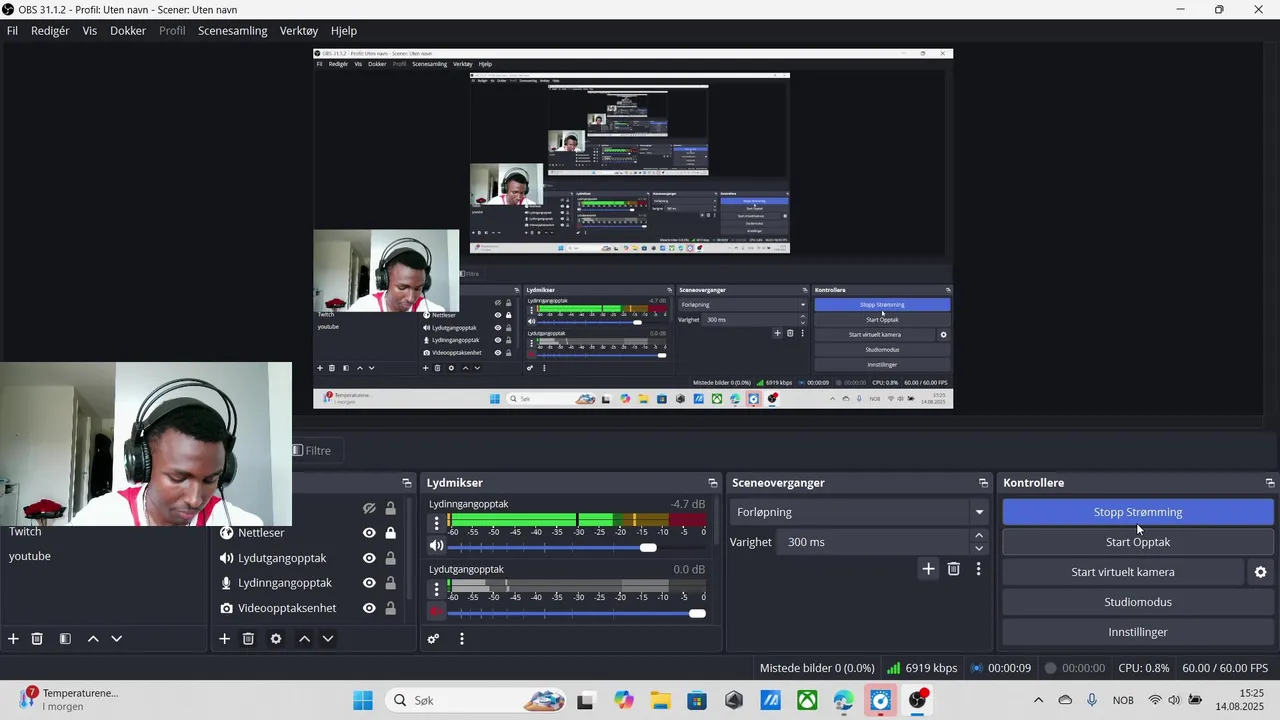This screenshot has width=1280, height=720.
Task: Open the Vis menu
Action: point(90,31)
